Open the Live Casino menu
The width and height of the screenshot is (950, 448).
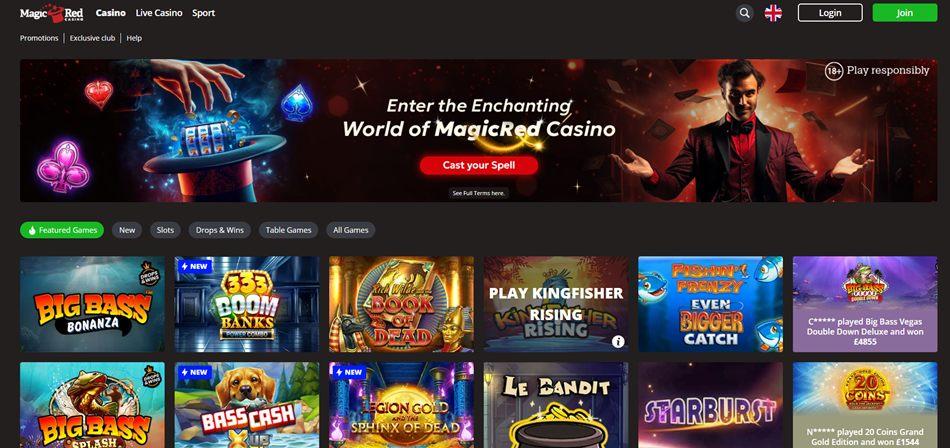(159, 13)
